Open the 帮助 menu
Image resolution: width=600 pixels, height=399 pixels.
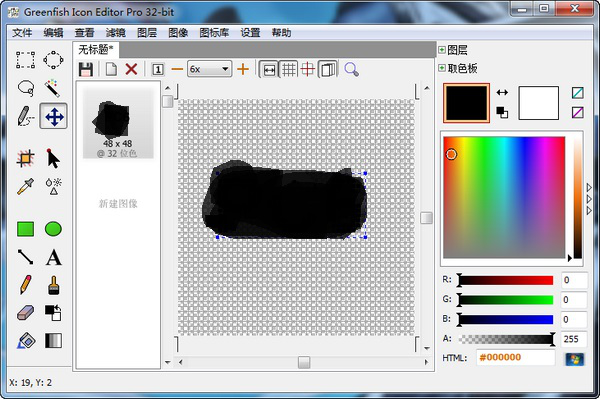pyautogui.click(x=281, y=33)
